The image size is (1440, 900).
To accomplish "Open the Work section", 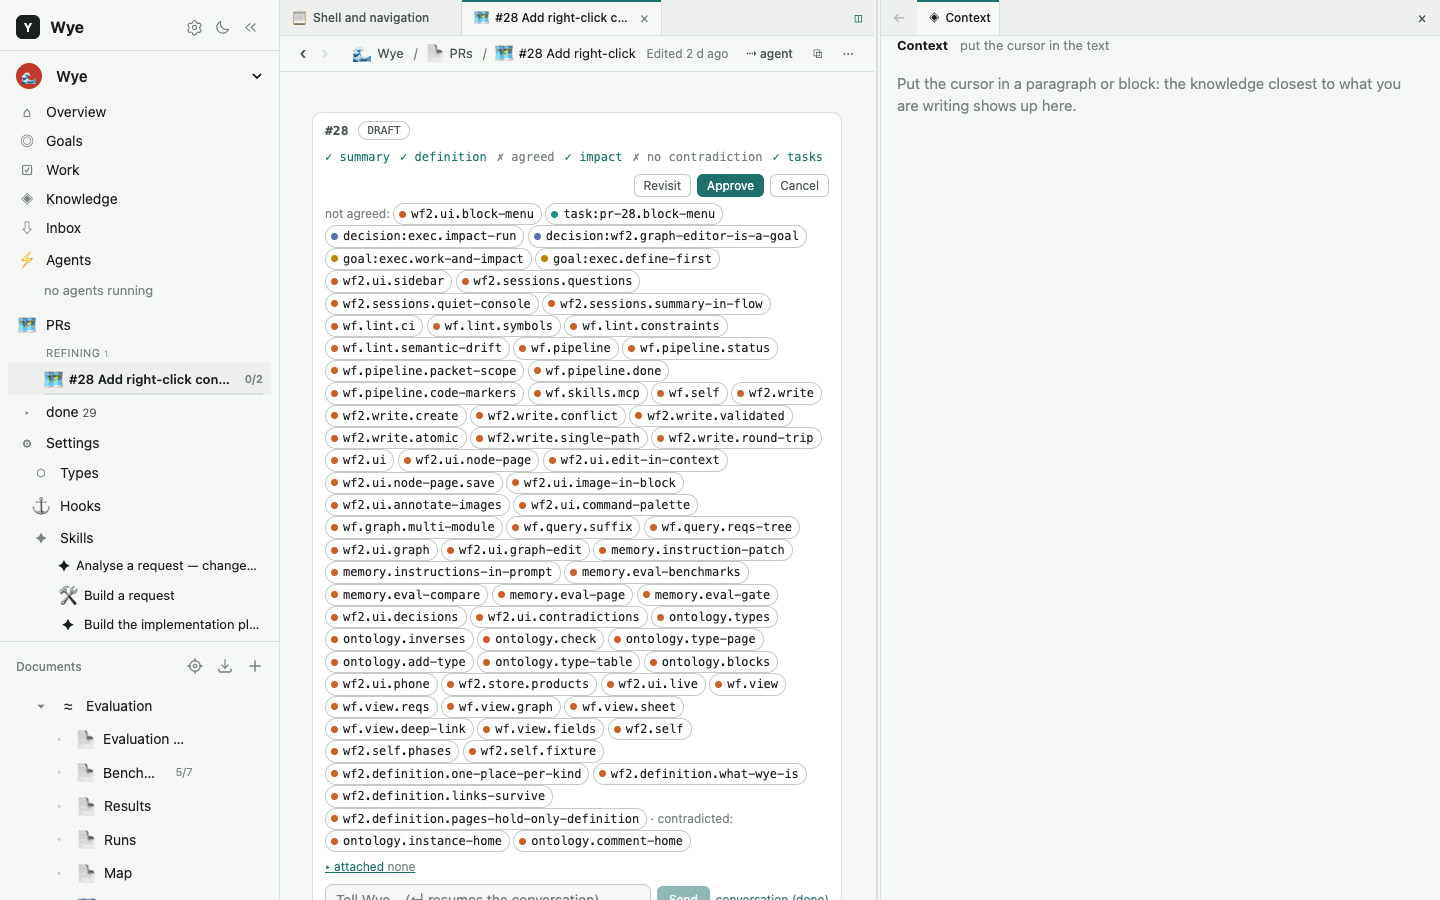I will pos(62,170).
